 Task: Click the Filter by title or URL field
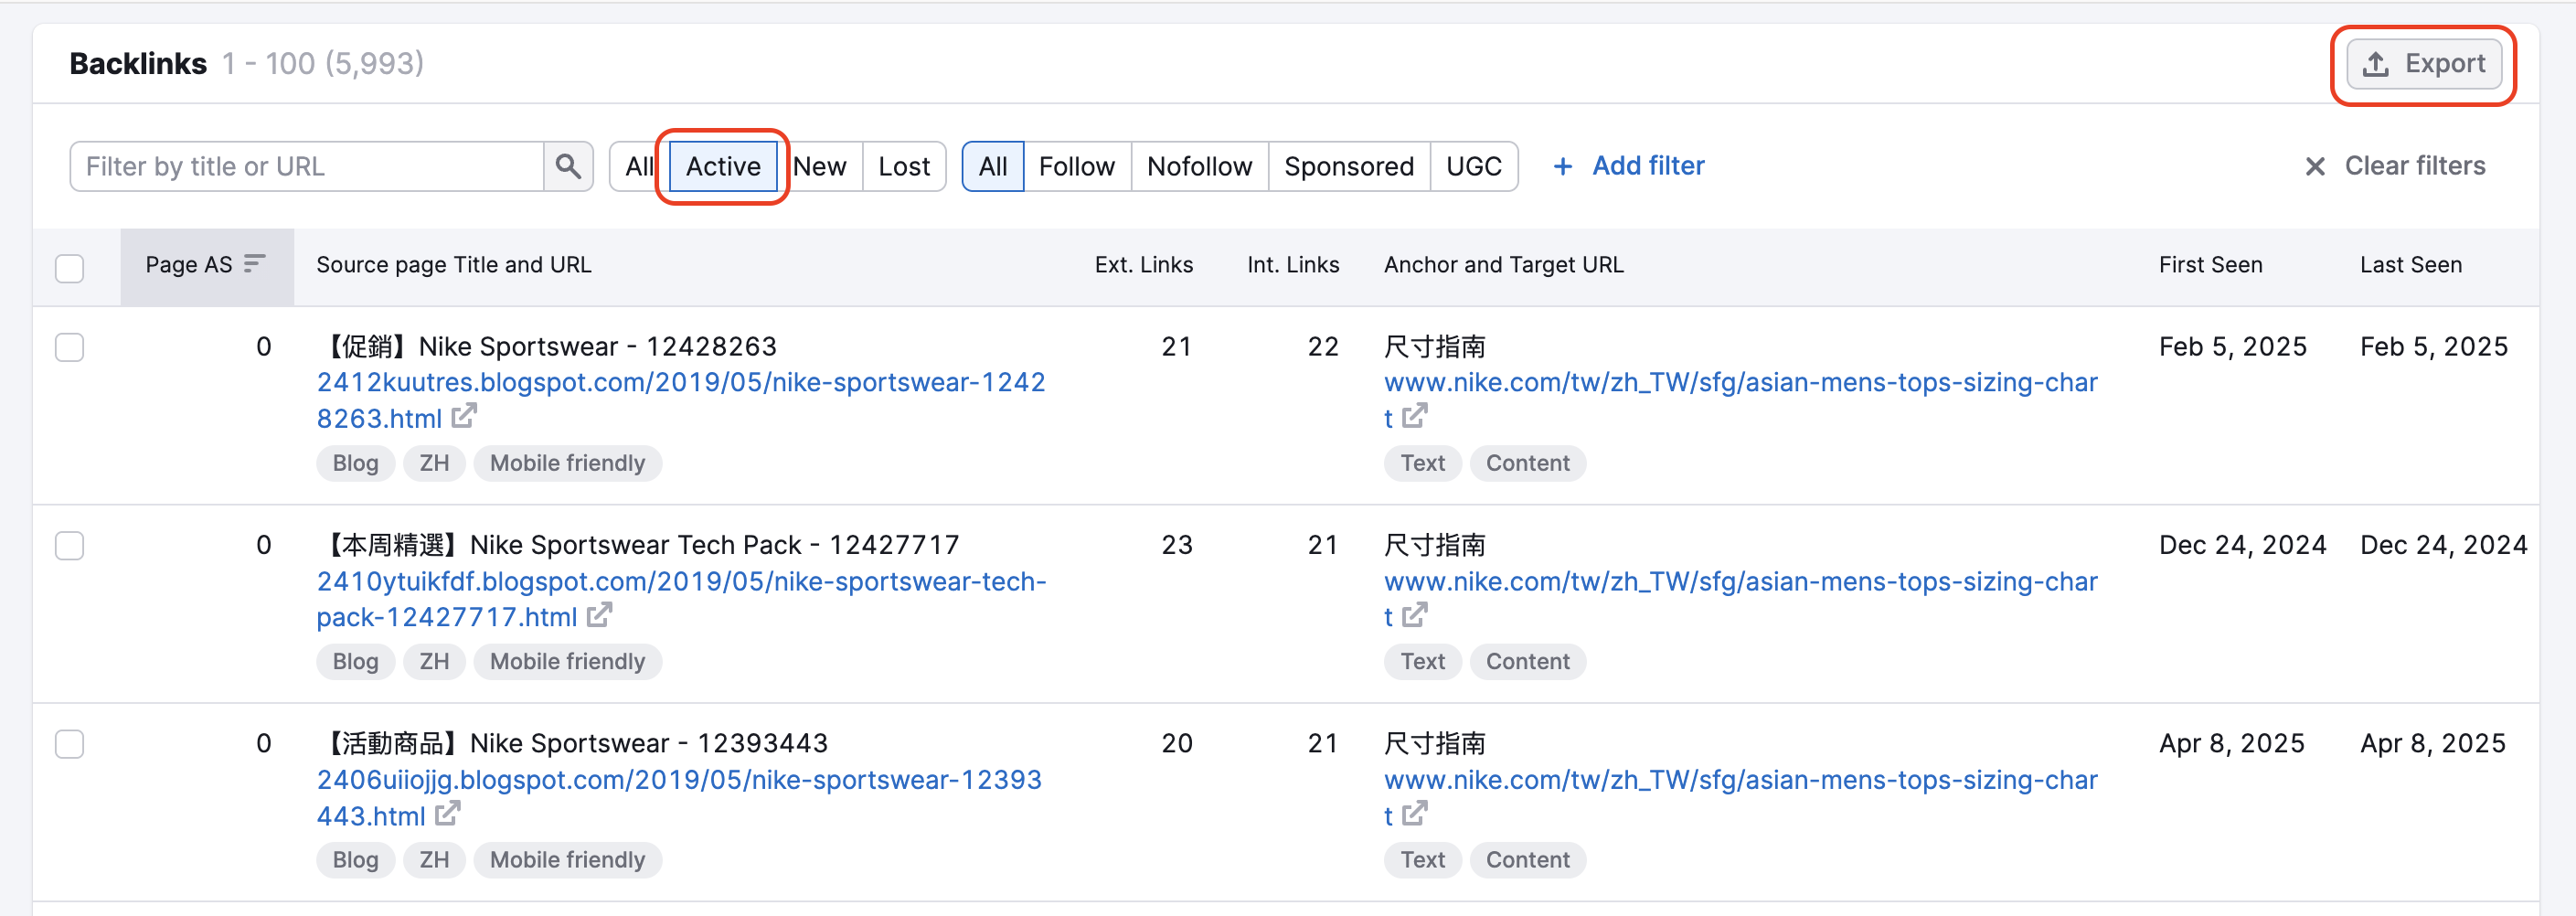tap(300, 166)
